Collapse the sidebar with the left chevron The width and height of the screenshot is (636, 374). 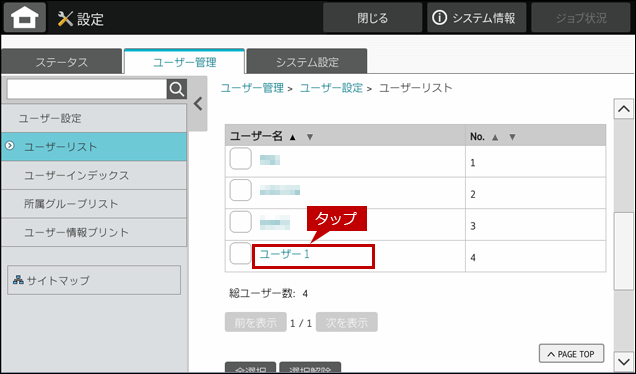(198, 104)
